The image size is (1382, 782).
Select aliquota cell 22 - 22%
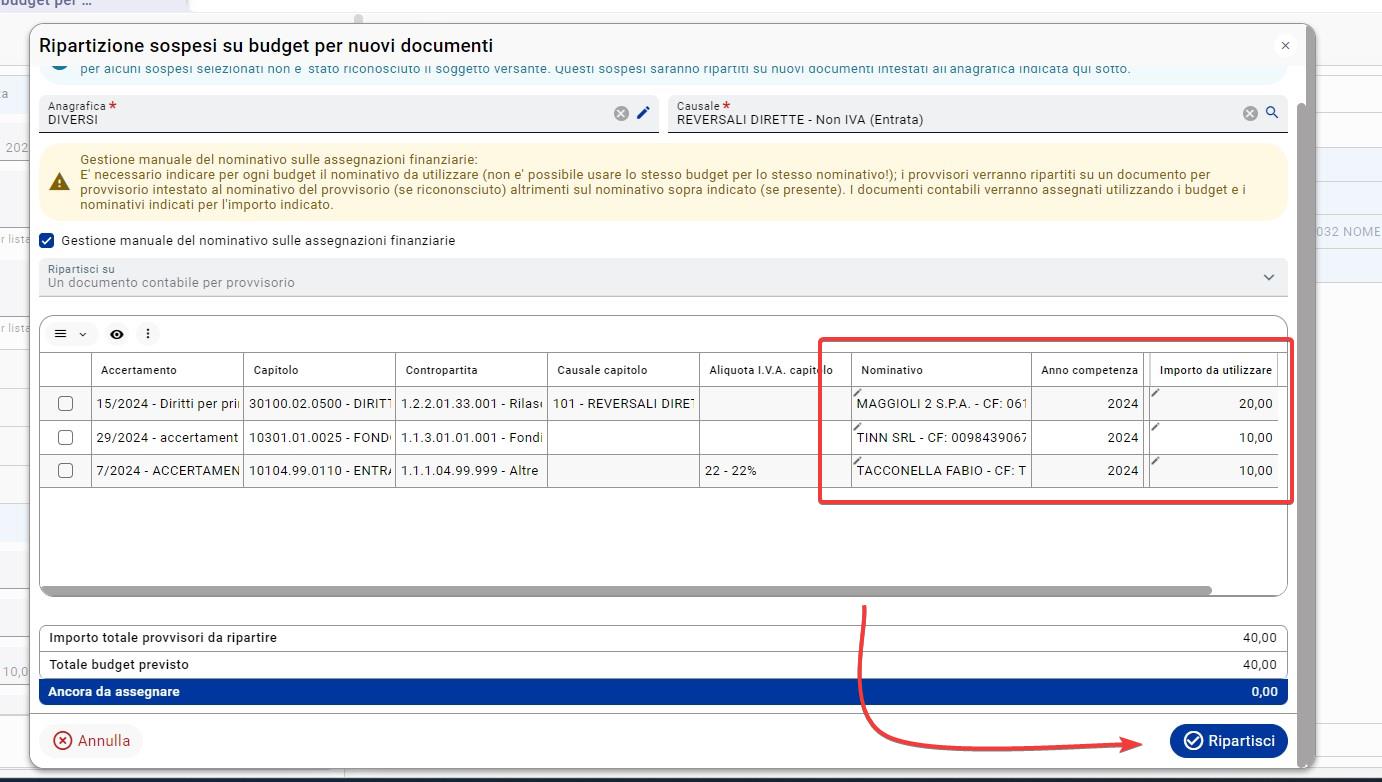coord(775,471)
